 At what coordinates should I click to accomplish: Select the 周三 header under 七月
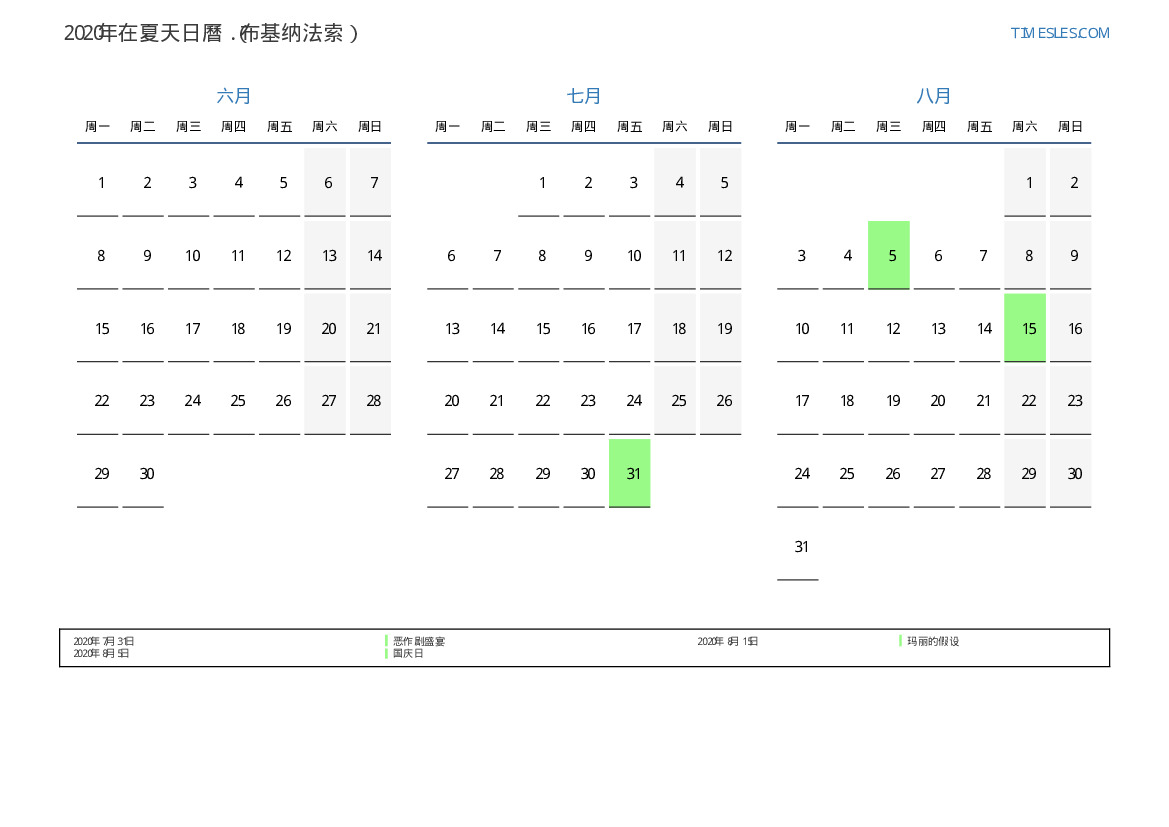click(539, 127)
